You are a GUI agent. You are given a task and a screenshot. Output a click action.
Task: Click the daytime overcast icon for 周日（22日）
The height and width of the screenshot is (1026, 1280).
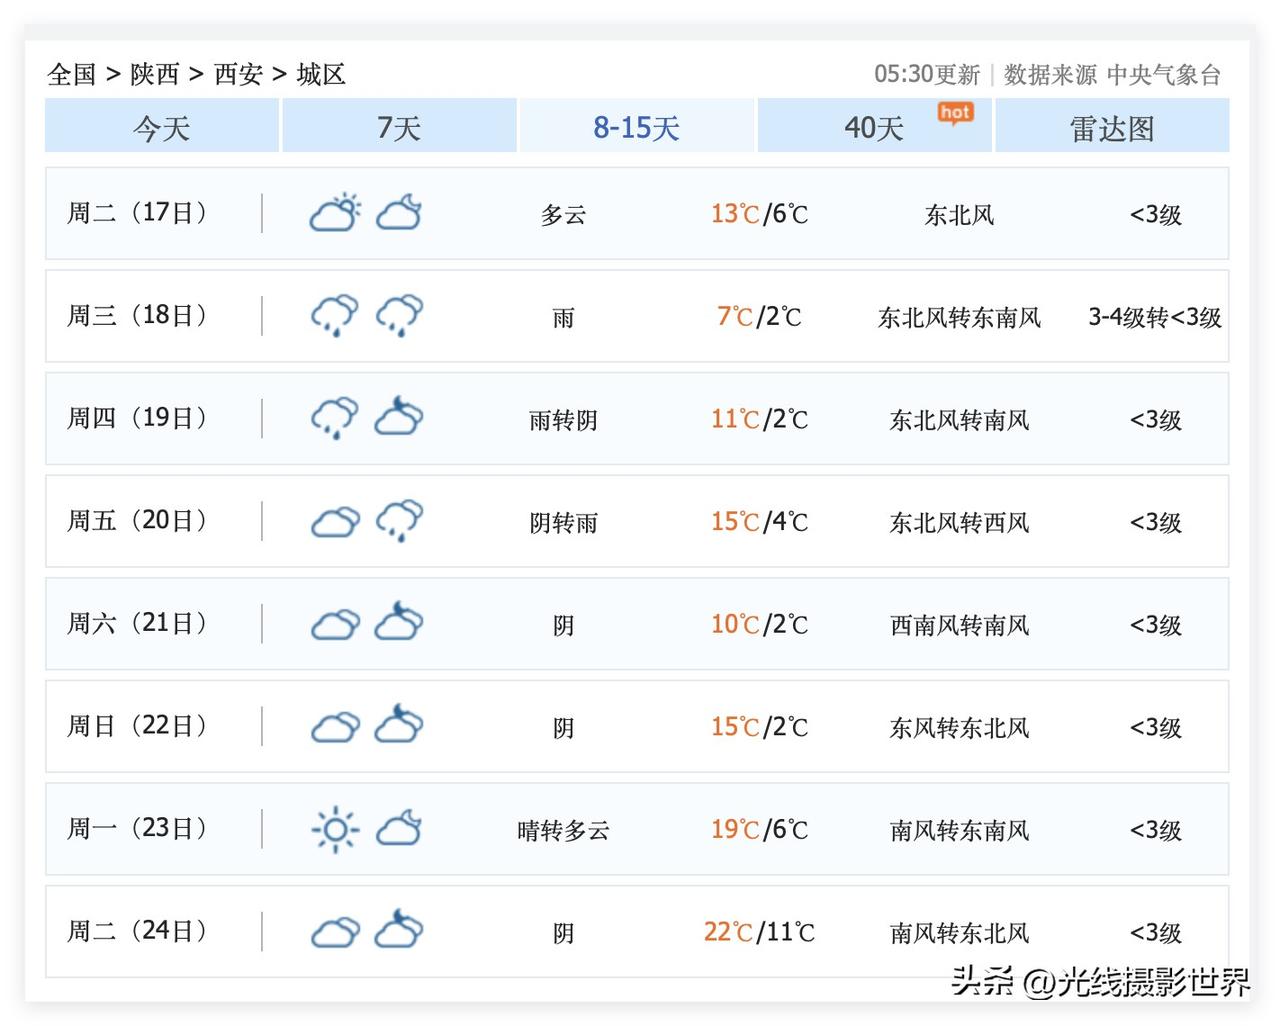coord(335,728)
